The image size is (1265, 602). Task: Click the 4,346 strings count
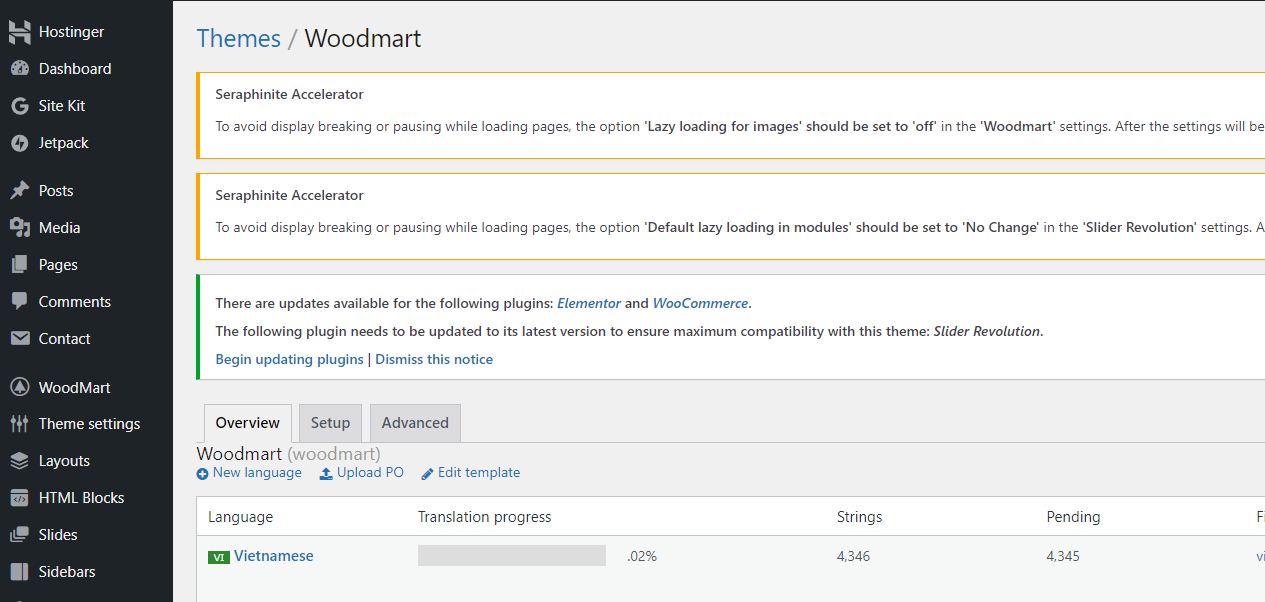853,556
